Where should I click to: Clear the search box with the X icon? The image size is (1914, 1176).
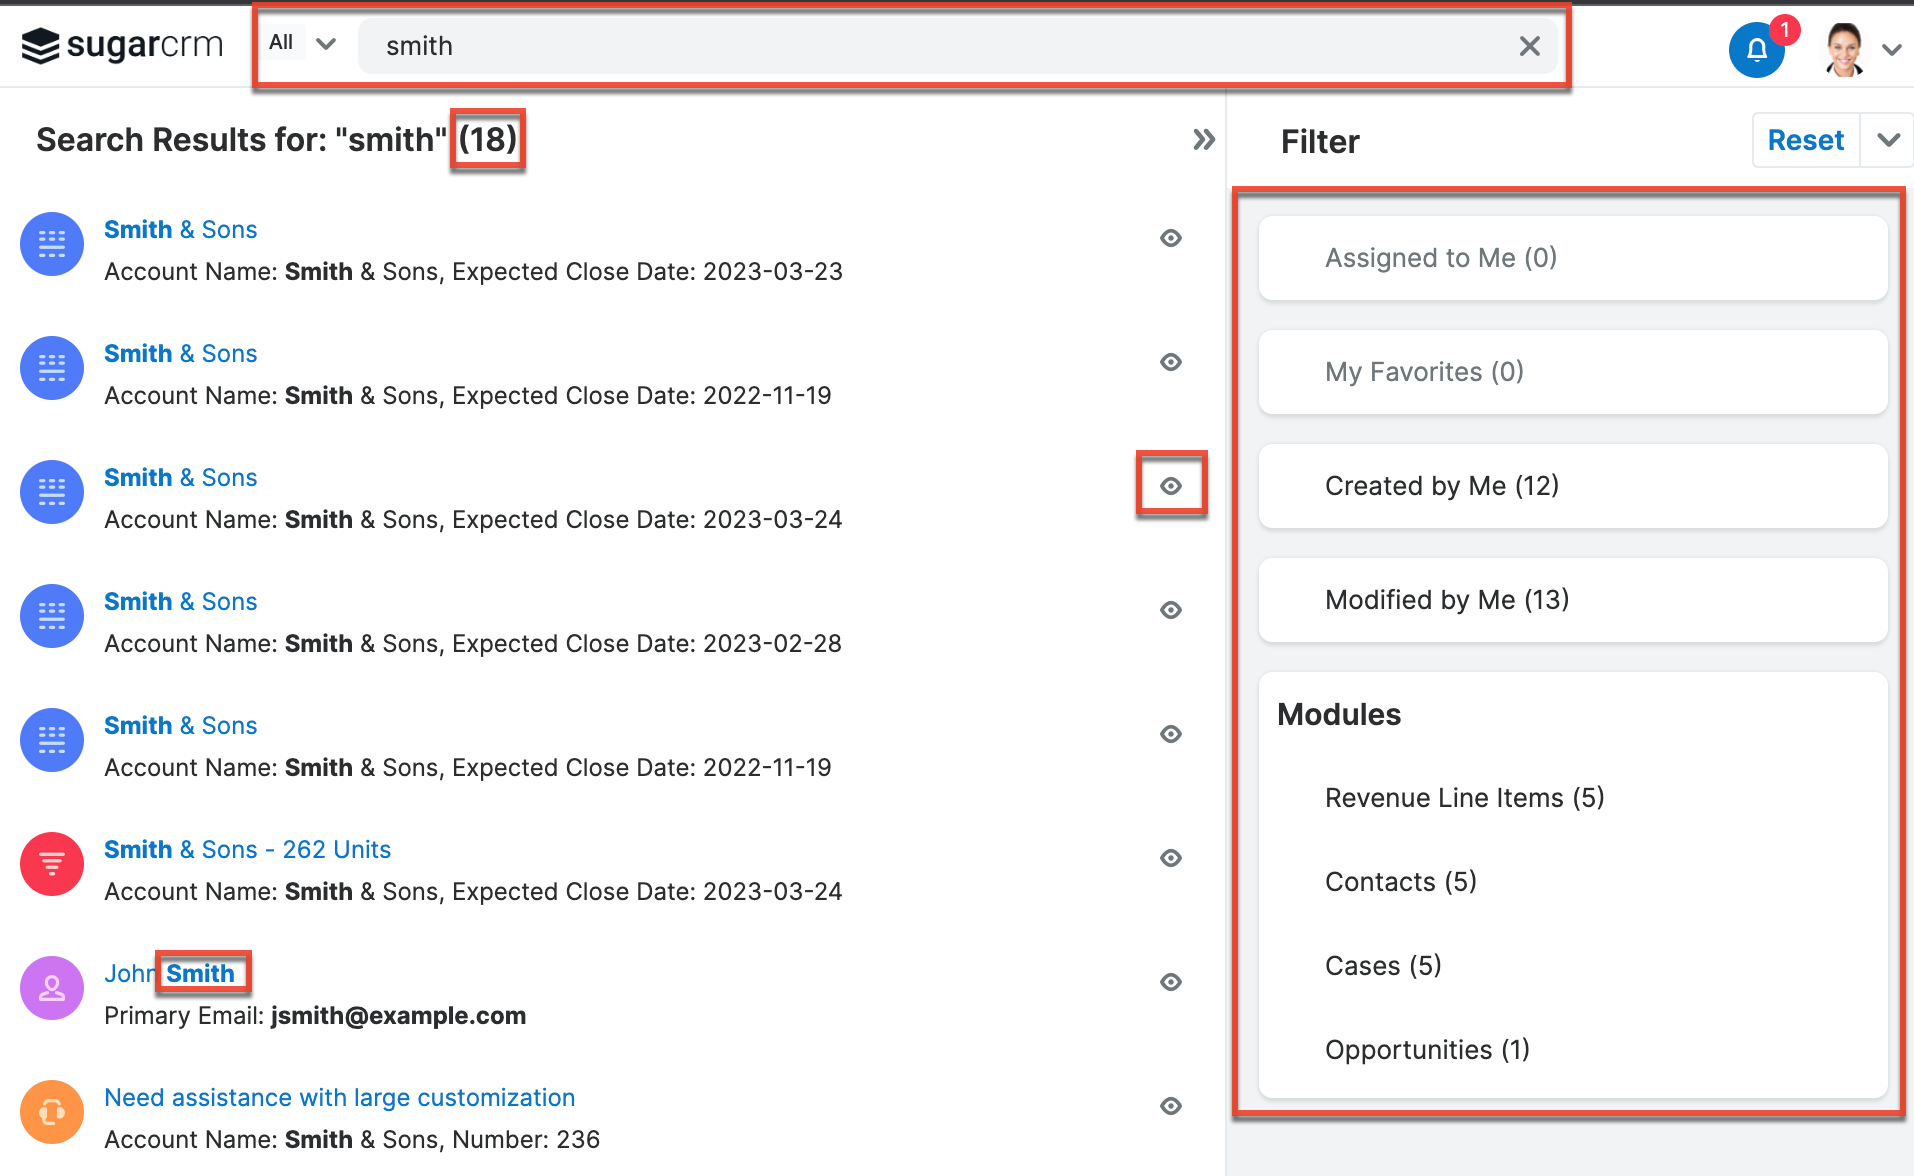click(x=1529, y=46)
